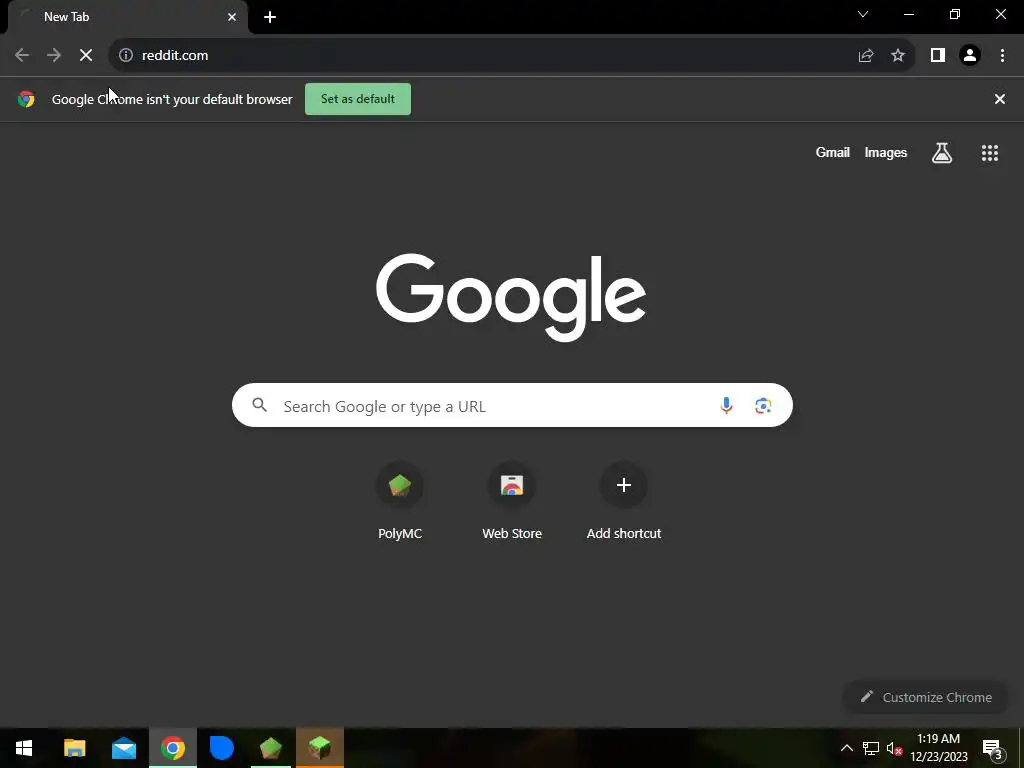Show hidden system tray icons
Viewport: 1024px width, 768px height.
[846, 748]
